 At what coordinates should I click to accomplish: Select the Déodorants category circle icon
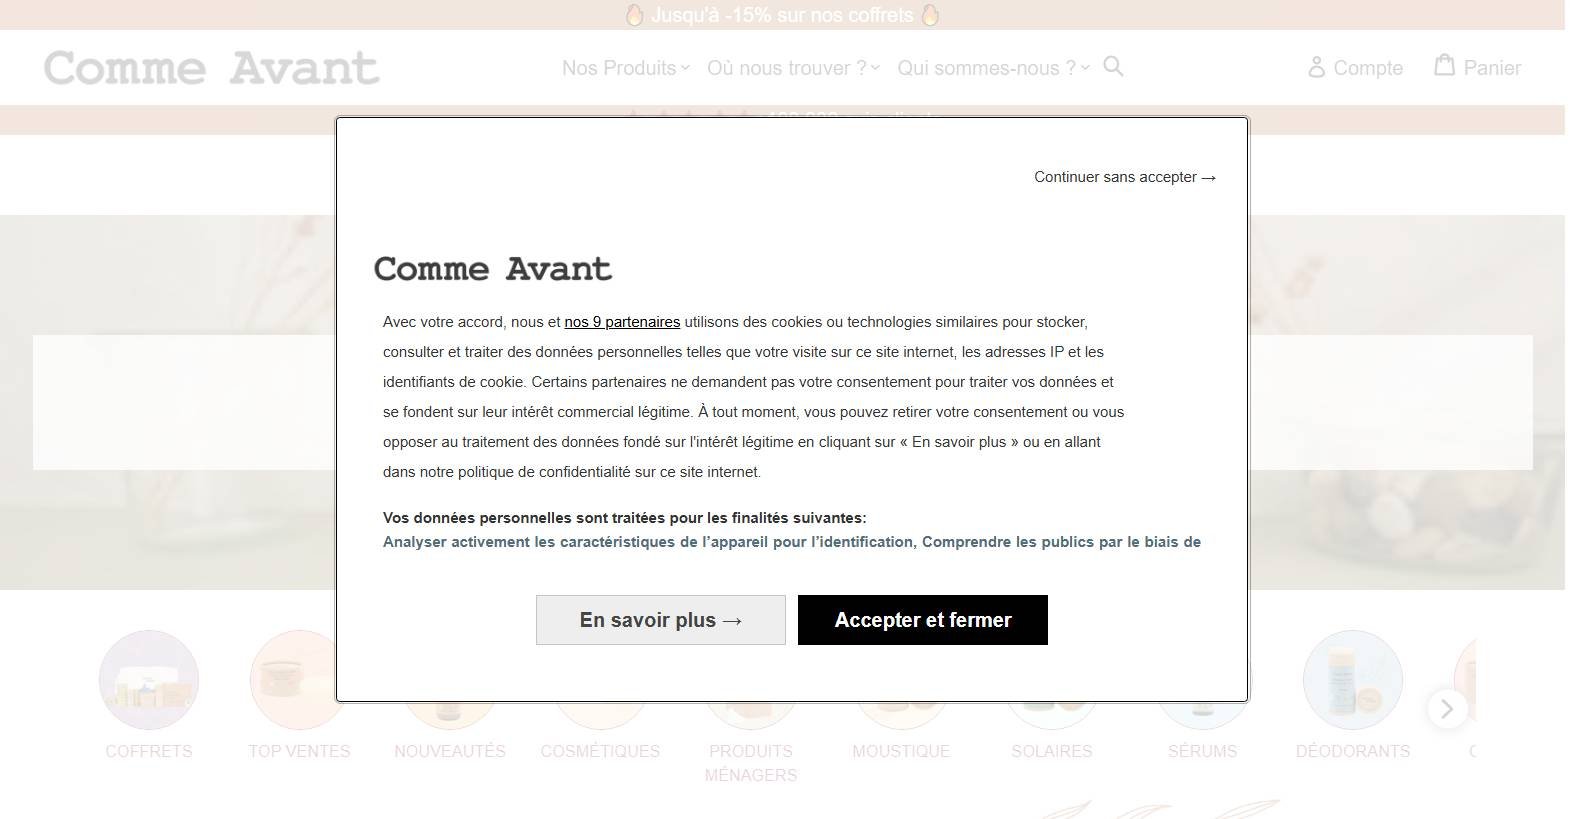[1352, 680]
